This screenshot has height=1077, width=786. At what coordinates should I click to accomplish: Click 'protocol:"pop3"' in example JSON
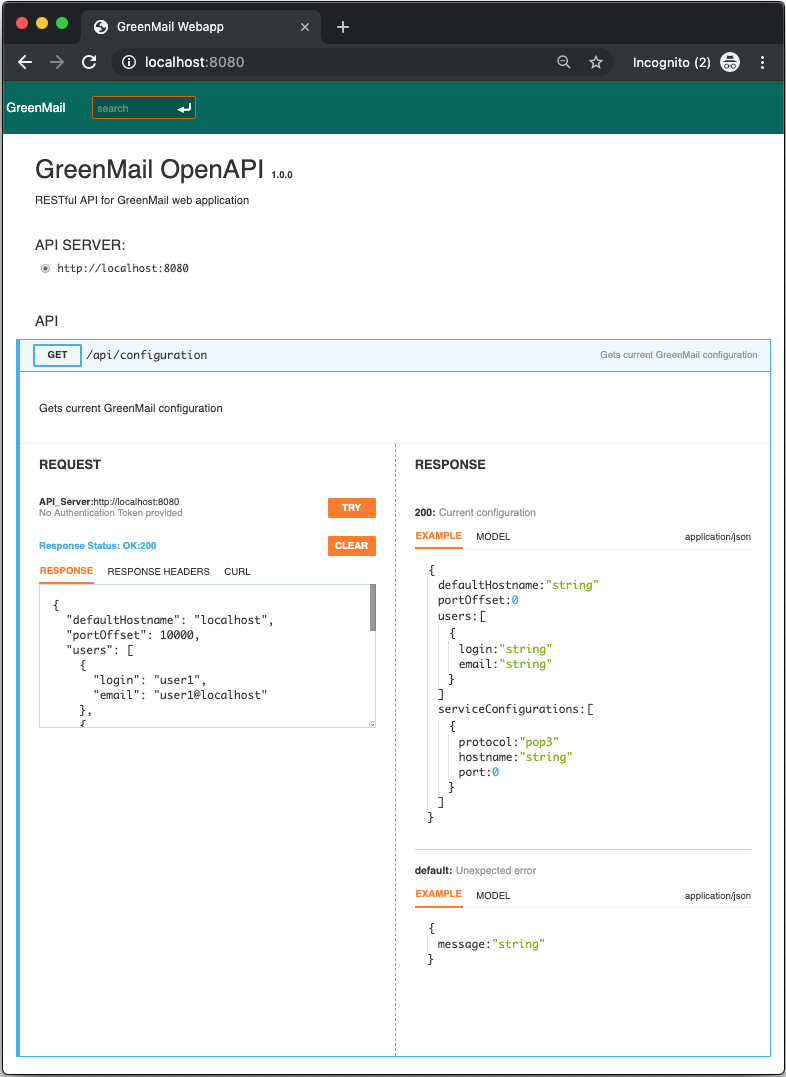(x=509, y=742)
